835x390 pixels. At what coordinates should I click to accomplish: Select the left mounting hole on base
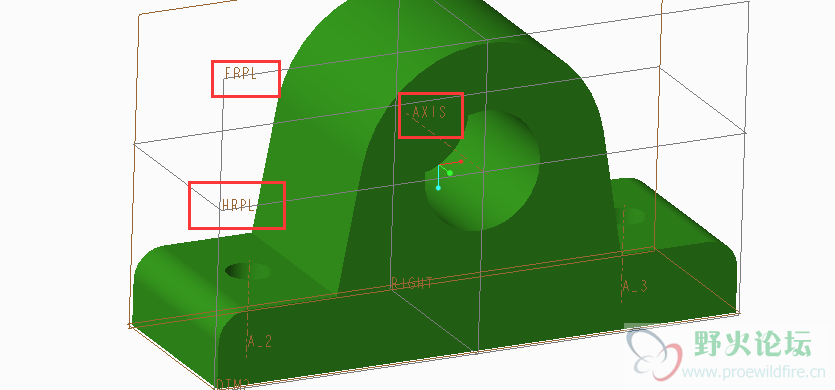coord(248,271)
